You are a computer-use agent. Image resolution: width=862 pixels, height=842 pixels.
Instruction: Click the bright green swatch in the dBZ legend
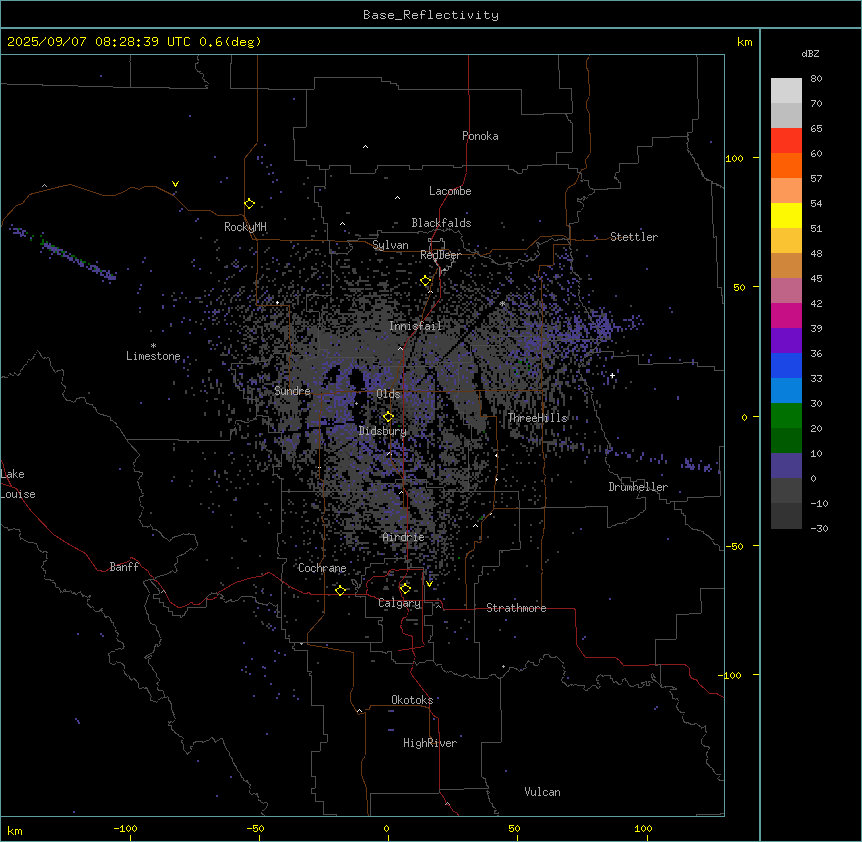(x=786, y=416)
